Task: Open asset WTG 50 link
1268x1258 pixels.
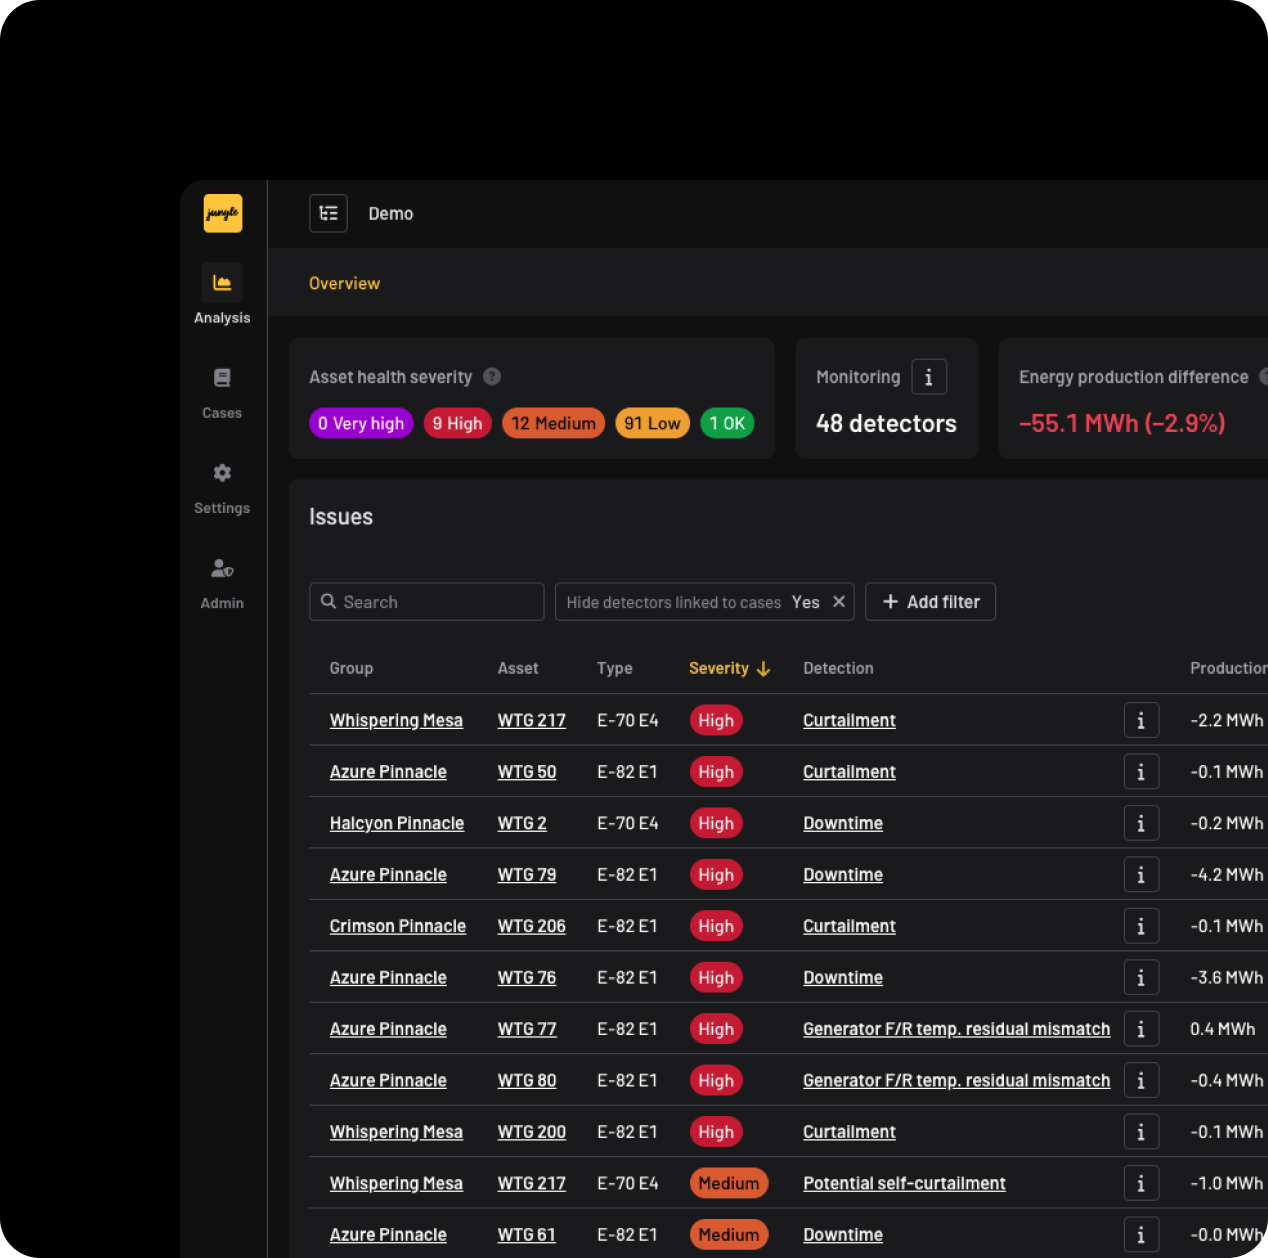Action: pyautogui.click(x=527, y=772)
